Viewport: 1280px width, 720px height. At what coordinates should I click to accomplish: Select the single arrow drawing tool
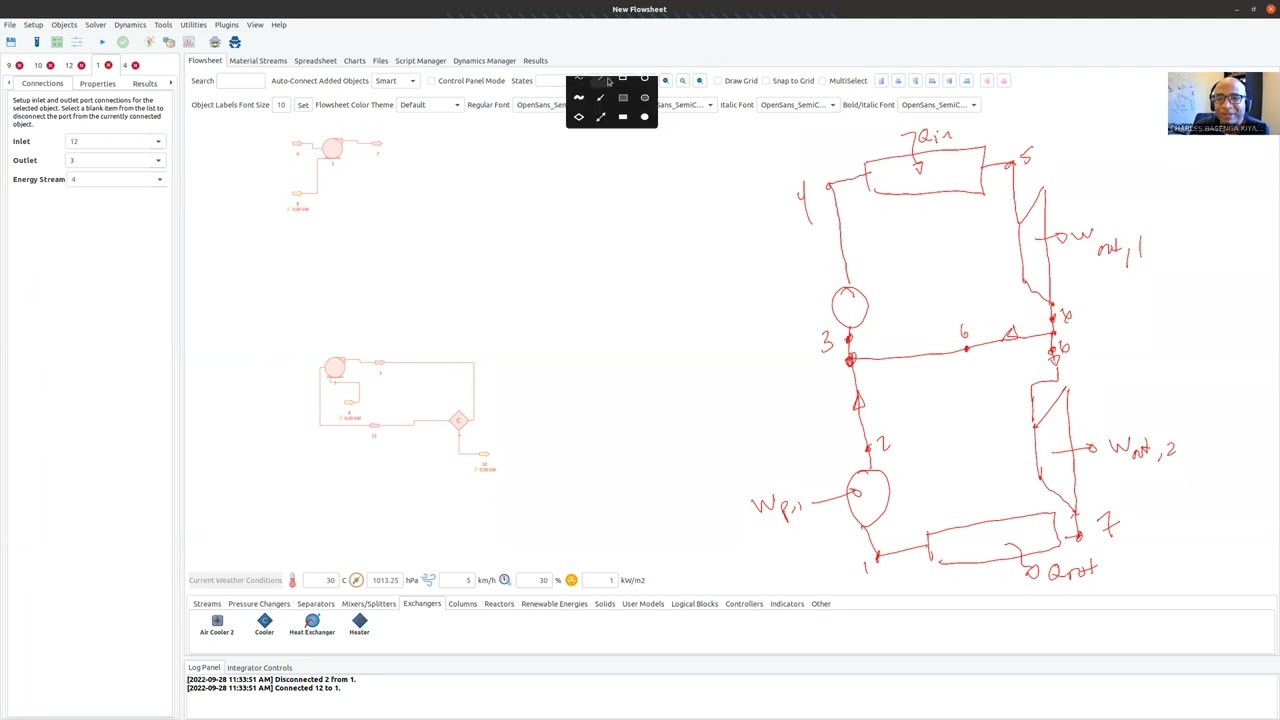click(x=601, y=98)
